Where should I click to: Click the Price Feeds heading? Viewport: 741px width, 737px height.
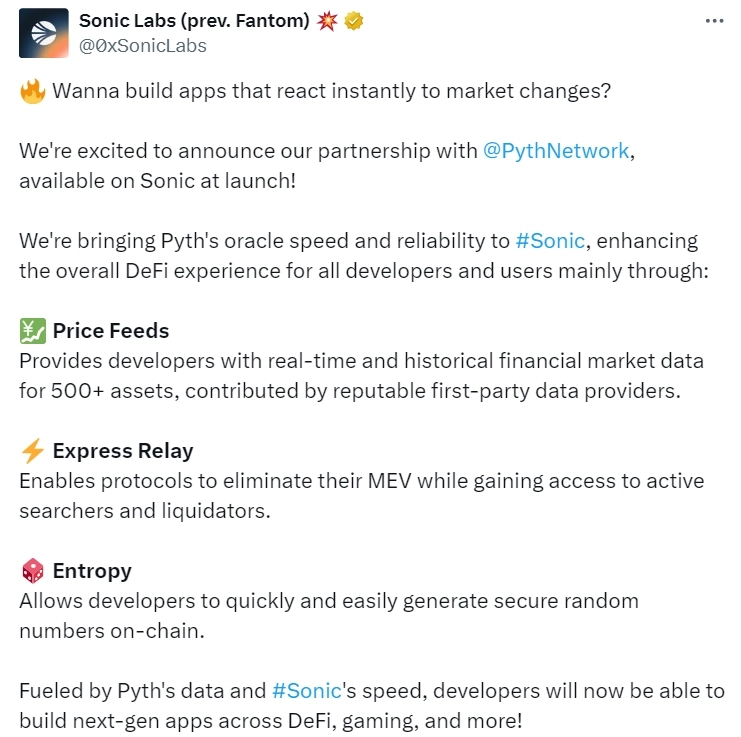coord(111,331)
